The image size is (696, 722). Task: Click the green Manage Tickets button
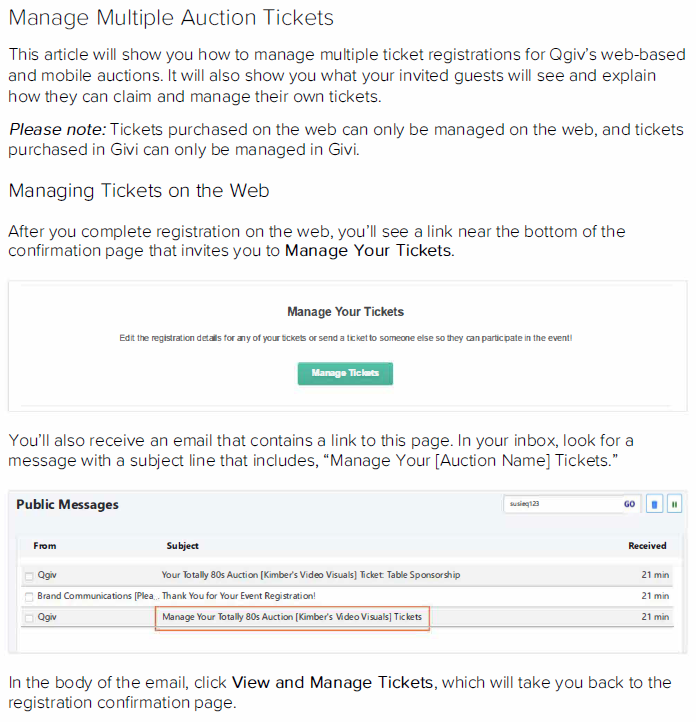345,373
